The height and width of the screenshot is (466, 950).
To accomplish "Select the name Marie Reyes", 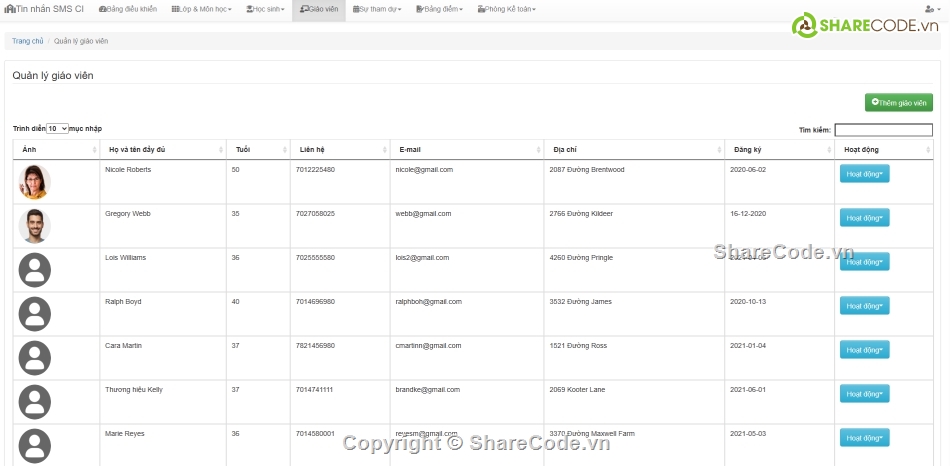I will pos(125,434).
